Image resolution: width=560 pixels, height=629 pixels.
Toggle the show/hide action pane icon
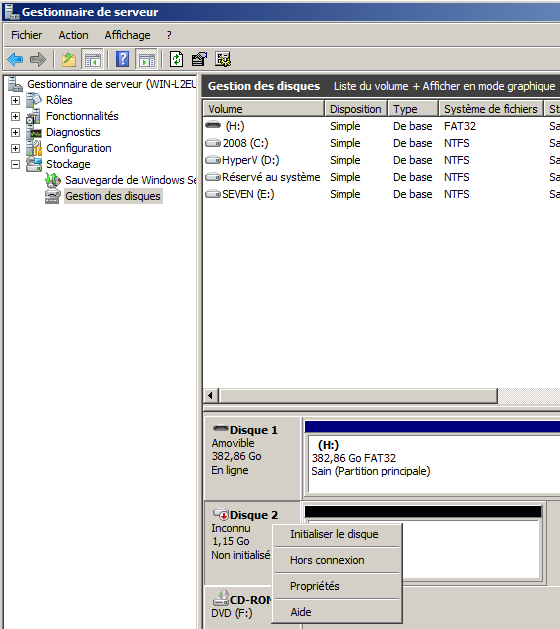click(x=147, y=60)
